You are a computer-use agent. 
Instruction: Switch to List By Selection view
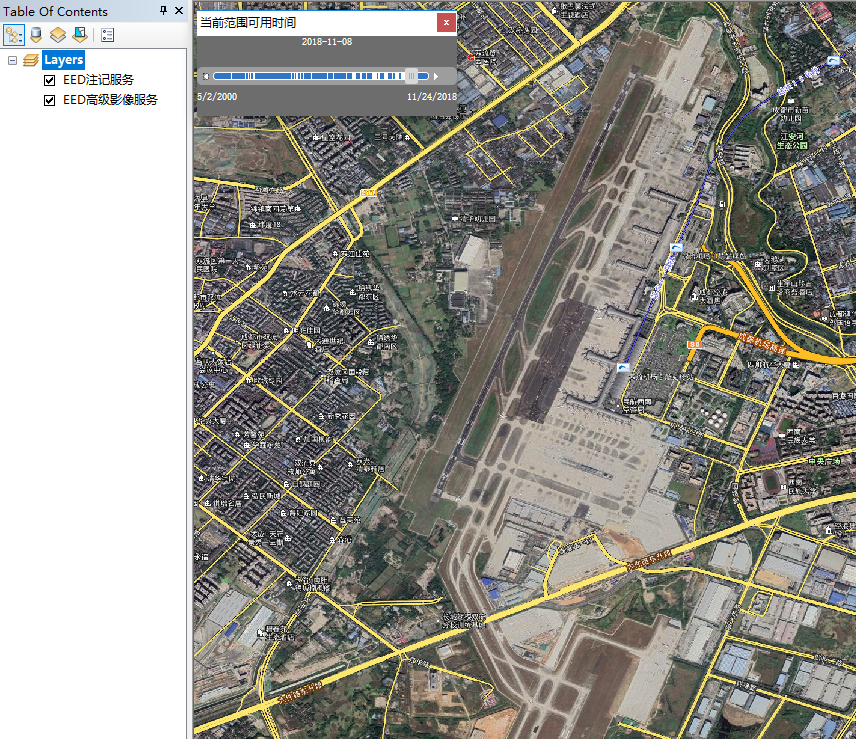78,35
